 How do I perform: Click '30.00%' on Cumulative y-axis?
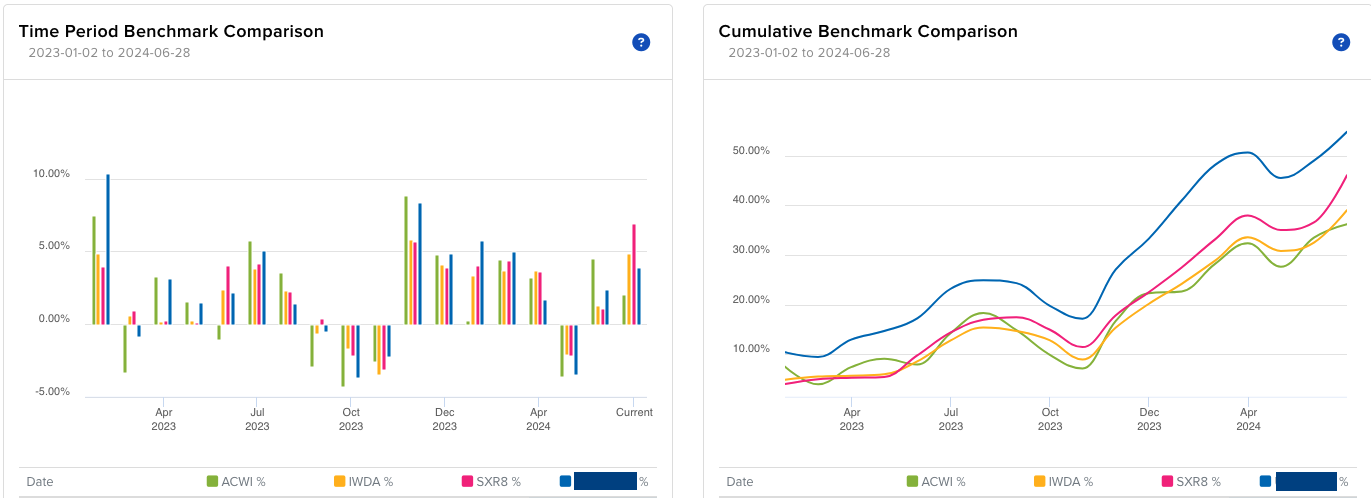pyautogui.click(x=751, y=250)
